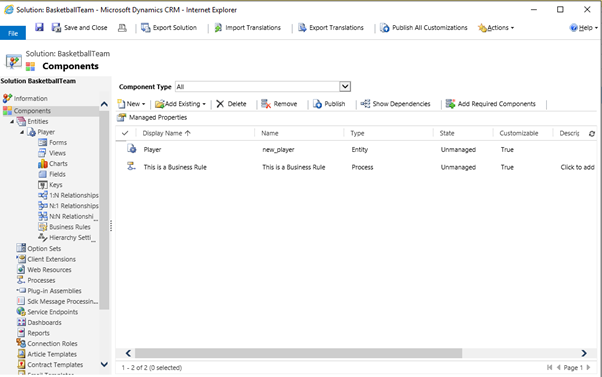Screen dimensions: 602x377
Task: Select the Player entity row
Action: click(x=356, y=150)
